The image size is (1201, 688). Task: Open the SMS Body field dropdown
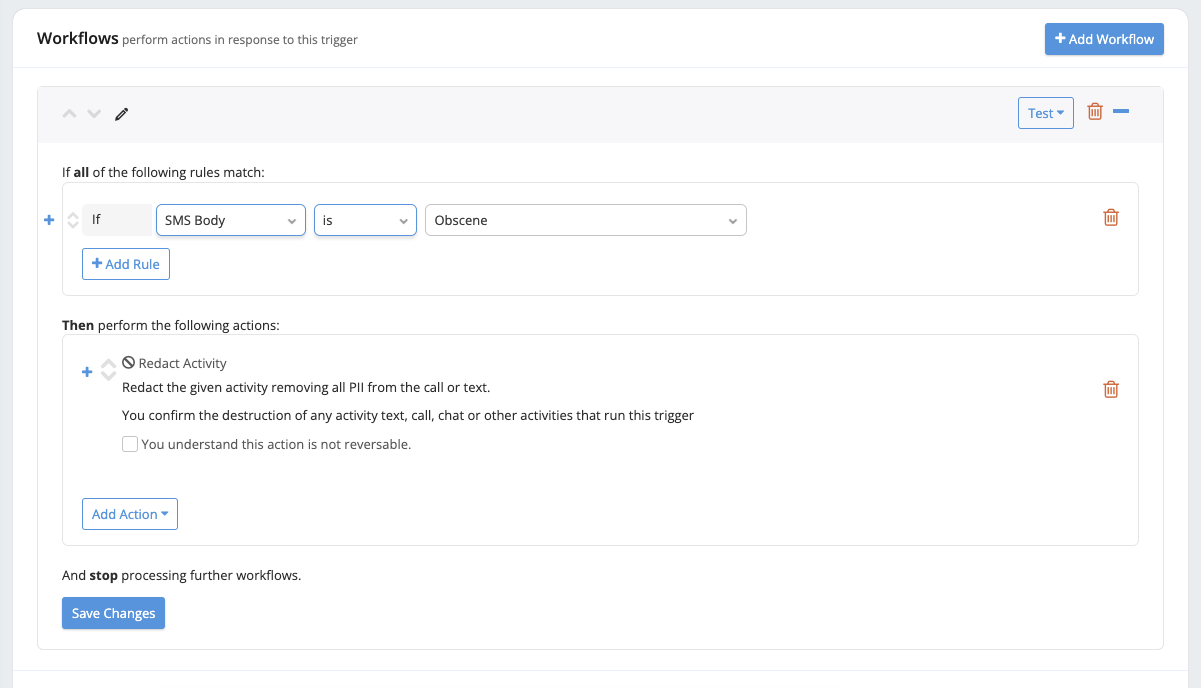231,220
